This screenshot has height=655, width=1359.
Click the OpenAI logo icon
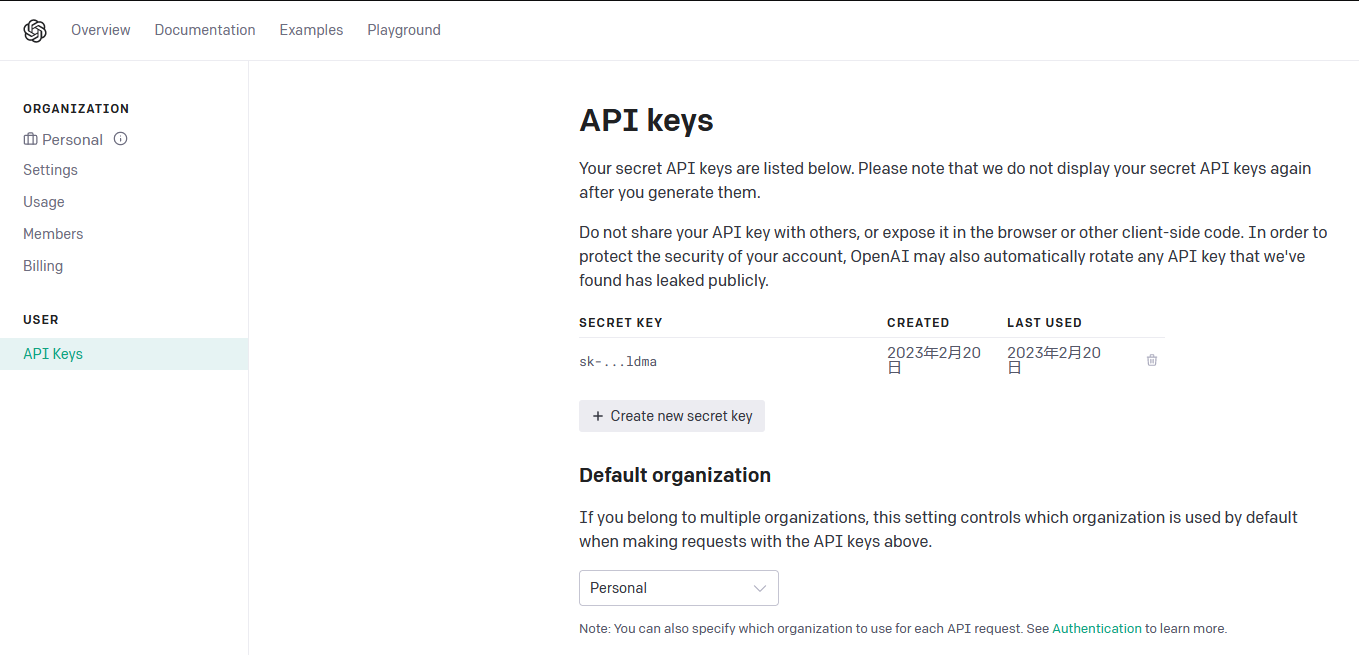pyautogui.click(x=35, y=31)
